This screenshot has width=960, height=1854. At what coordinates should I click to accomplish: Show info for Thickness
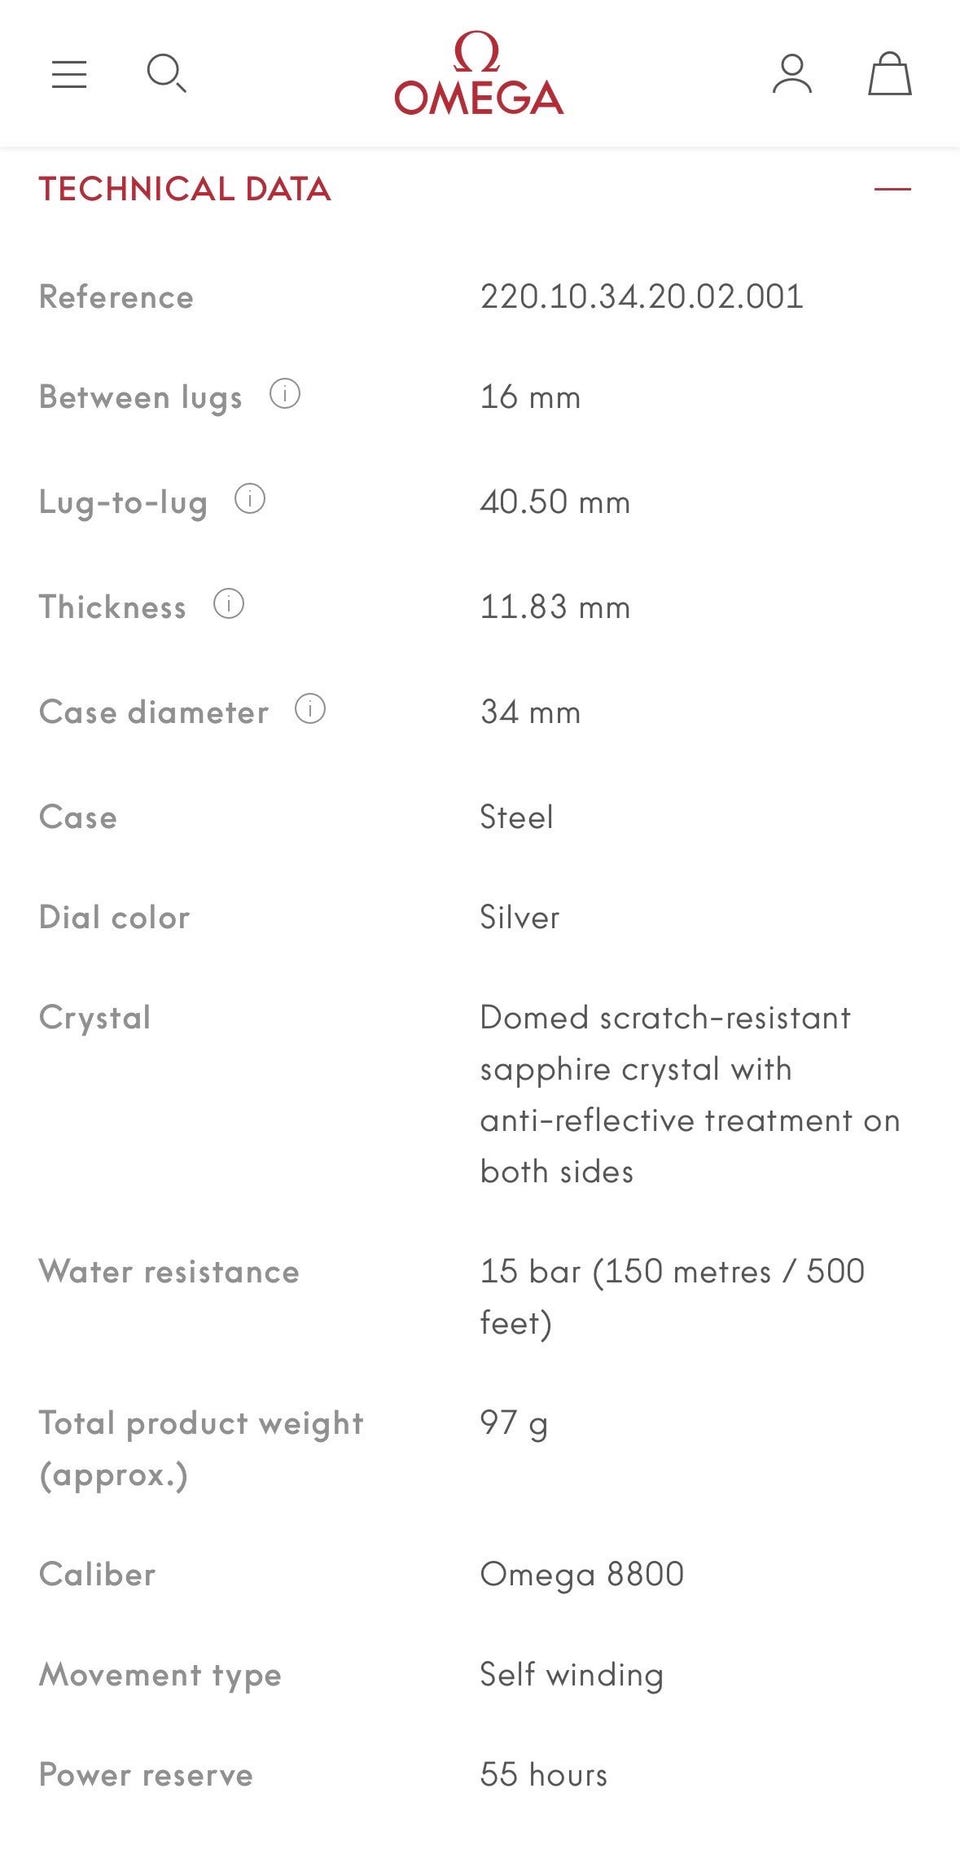coord(229,604)
